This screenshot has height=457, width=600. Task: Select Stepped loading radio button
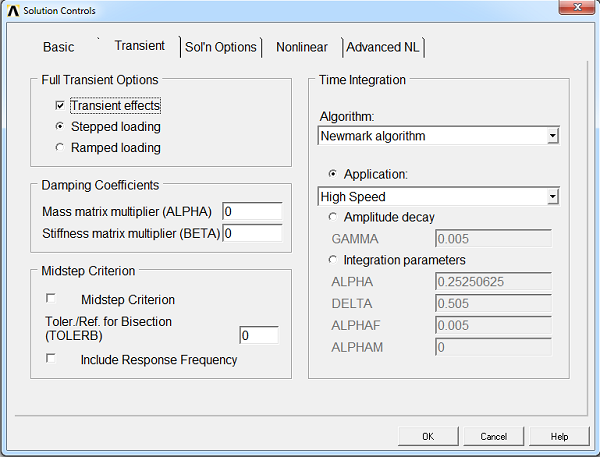pyautogui.click(x=60, y=127)
